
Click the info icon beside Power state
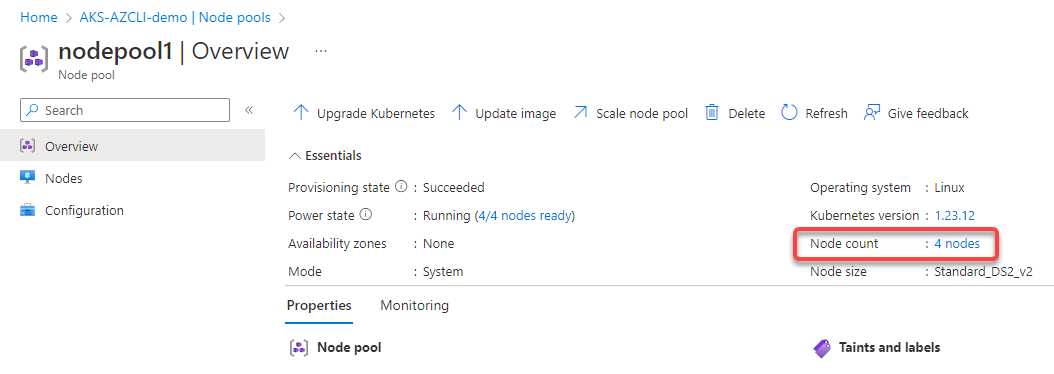click(366, 215)
